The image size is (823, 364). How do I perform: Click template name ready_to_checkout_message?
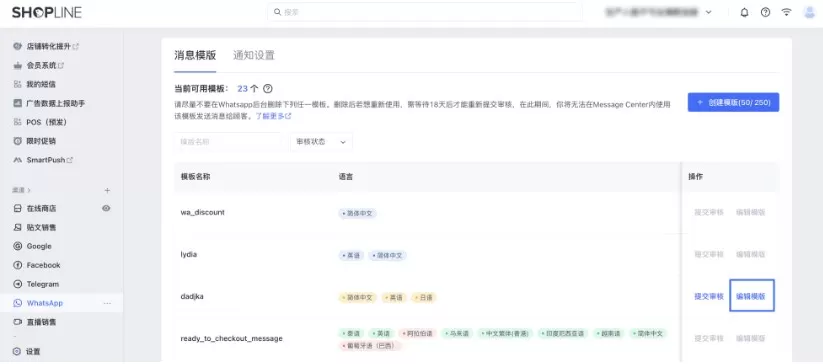point(231,338)
